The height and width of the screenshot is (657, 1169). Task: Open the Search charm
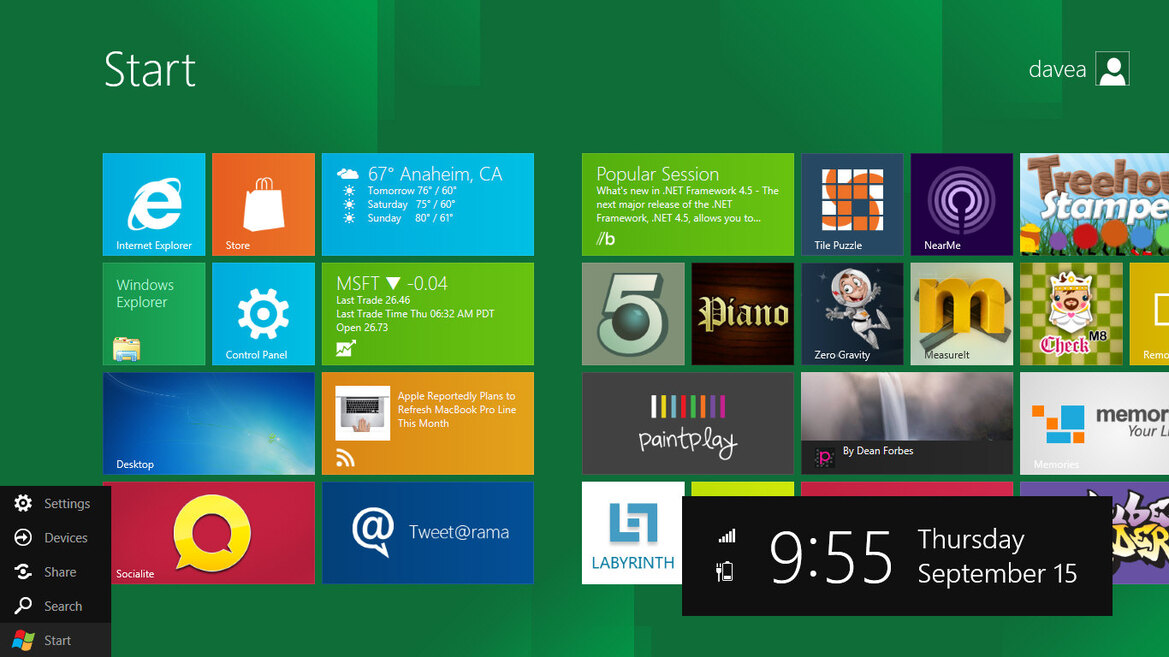click(55, 606)
